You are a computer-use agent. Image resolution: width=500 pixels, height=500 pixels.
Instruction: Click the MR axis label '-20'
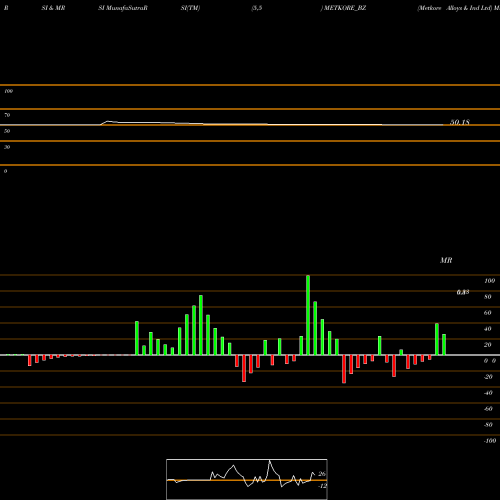(488, 377)
